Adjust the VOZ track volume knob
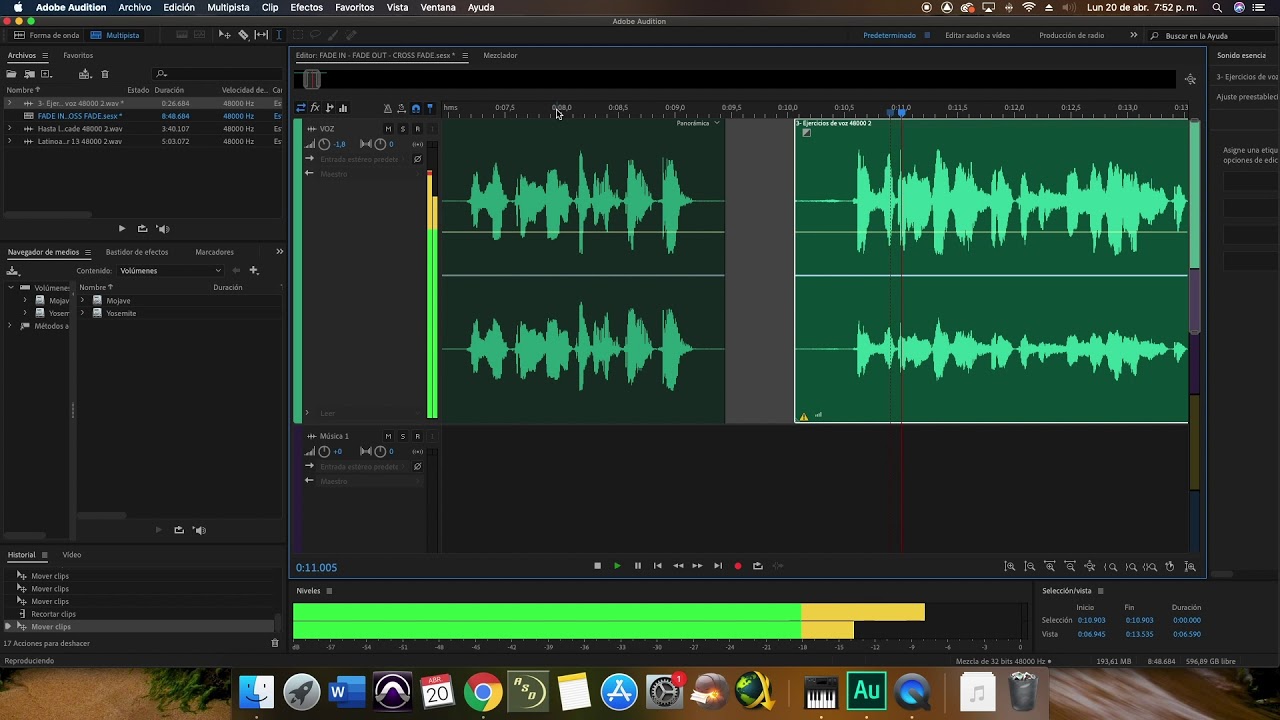The image size is (1280, 720). pos(324,144)
